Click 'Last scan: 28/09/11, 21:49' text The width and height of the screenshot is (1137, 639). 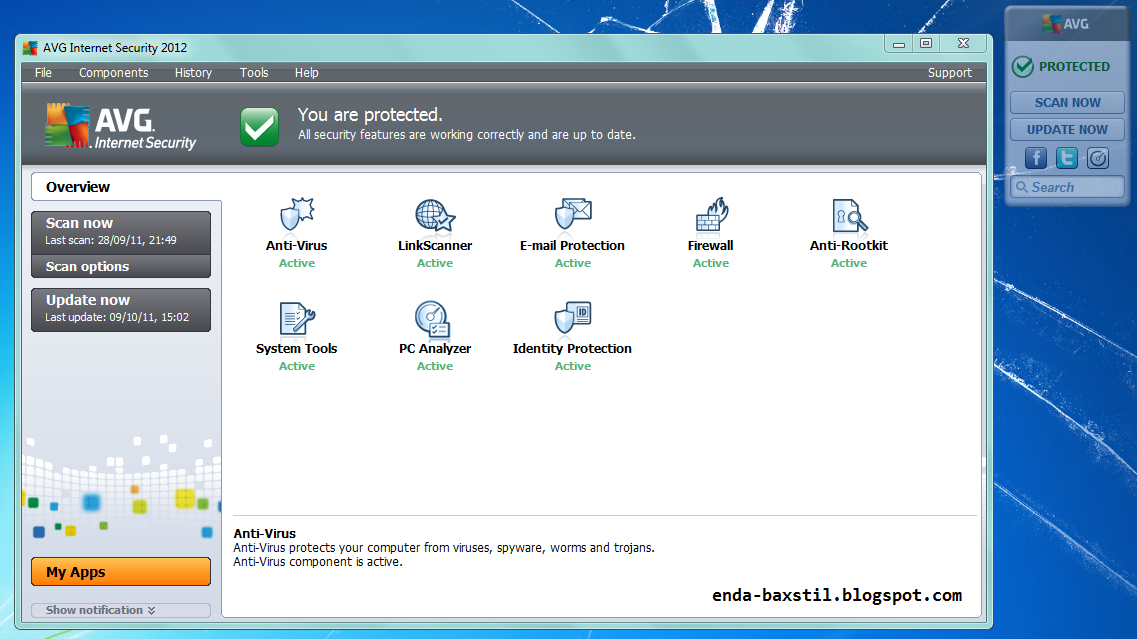coord(111,240)
